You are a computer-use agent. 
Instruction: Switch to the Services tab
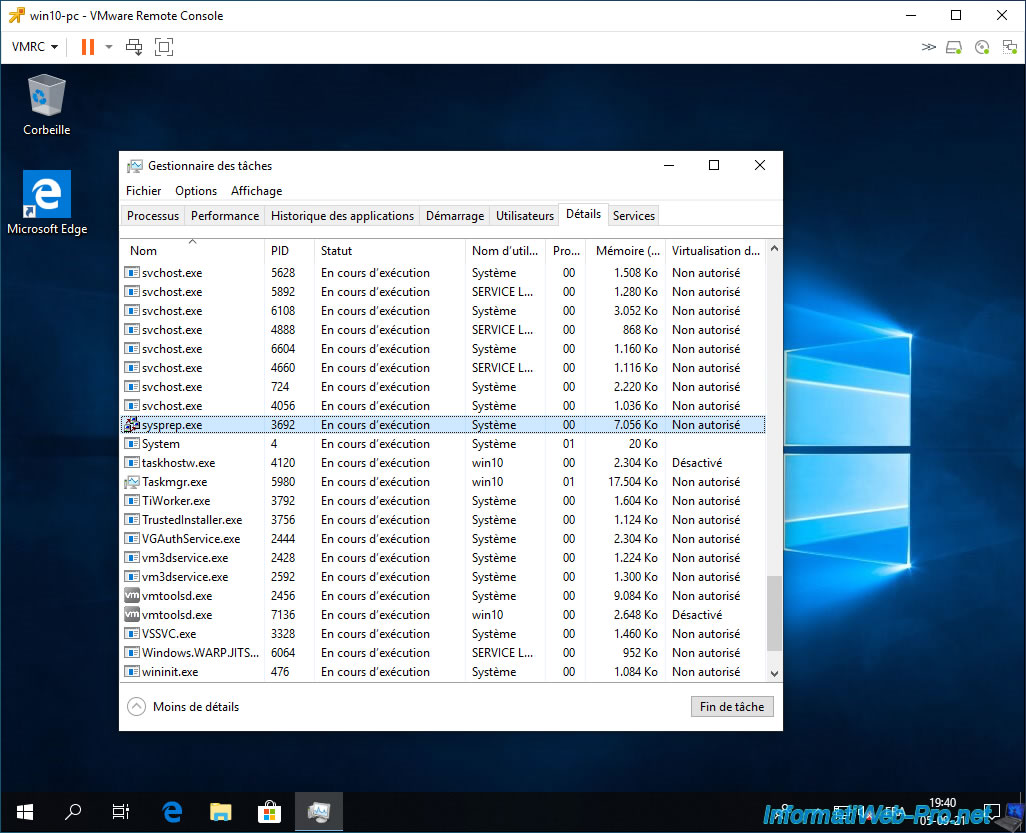click(x=633, y=215)
